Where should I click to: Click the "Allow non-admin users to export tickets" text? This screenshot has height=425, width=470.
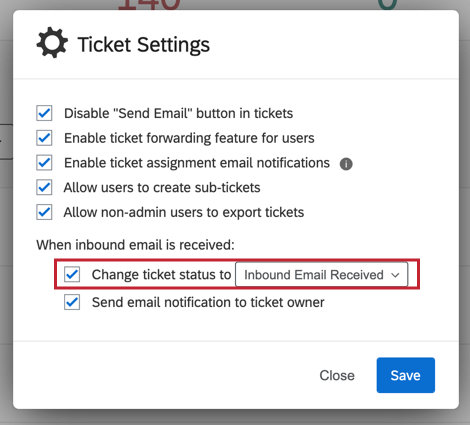184,212
